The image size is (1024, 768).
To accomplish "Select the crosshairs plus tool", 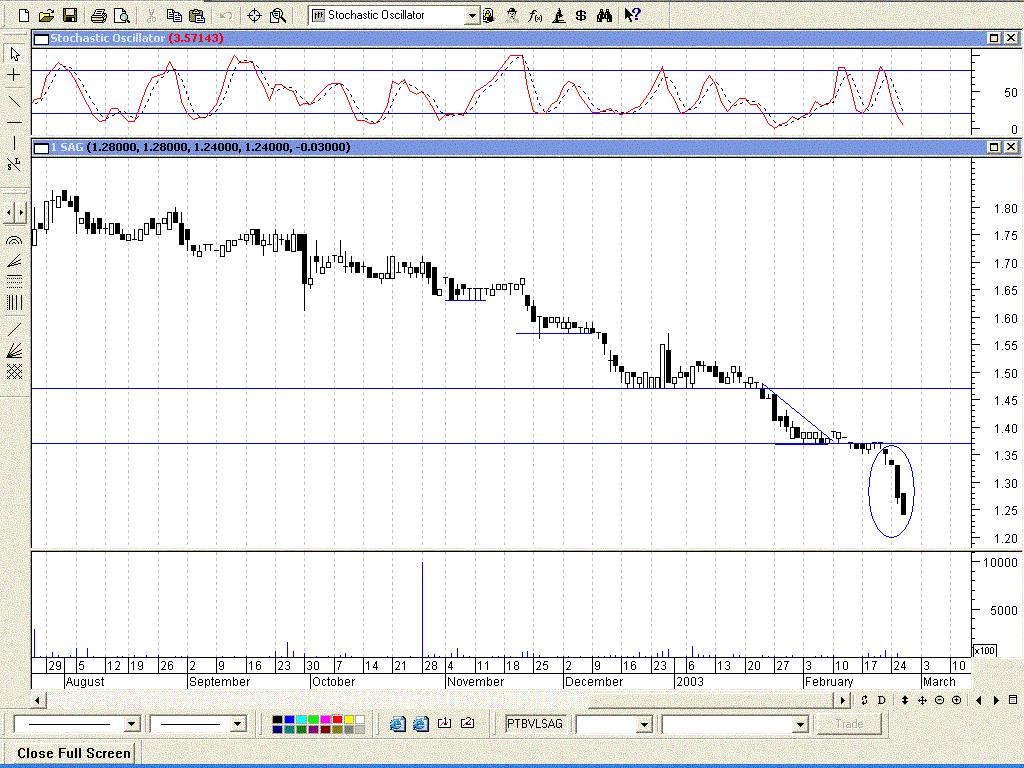I will [14, 75].
